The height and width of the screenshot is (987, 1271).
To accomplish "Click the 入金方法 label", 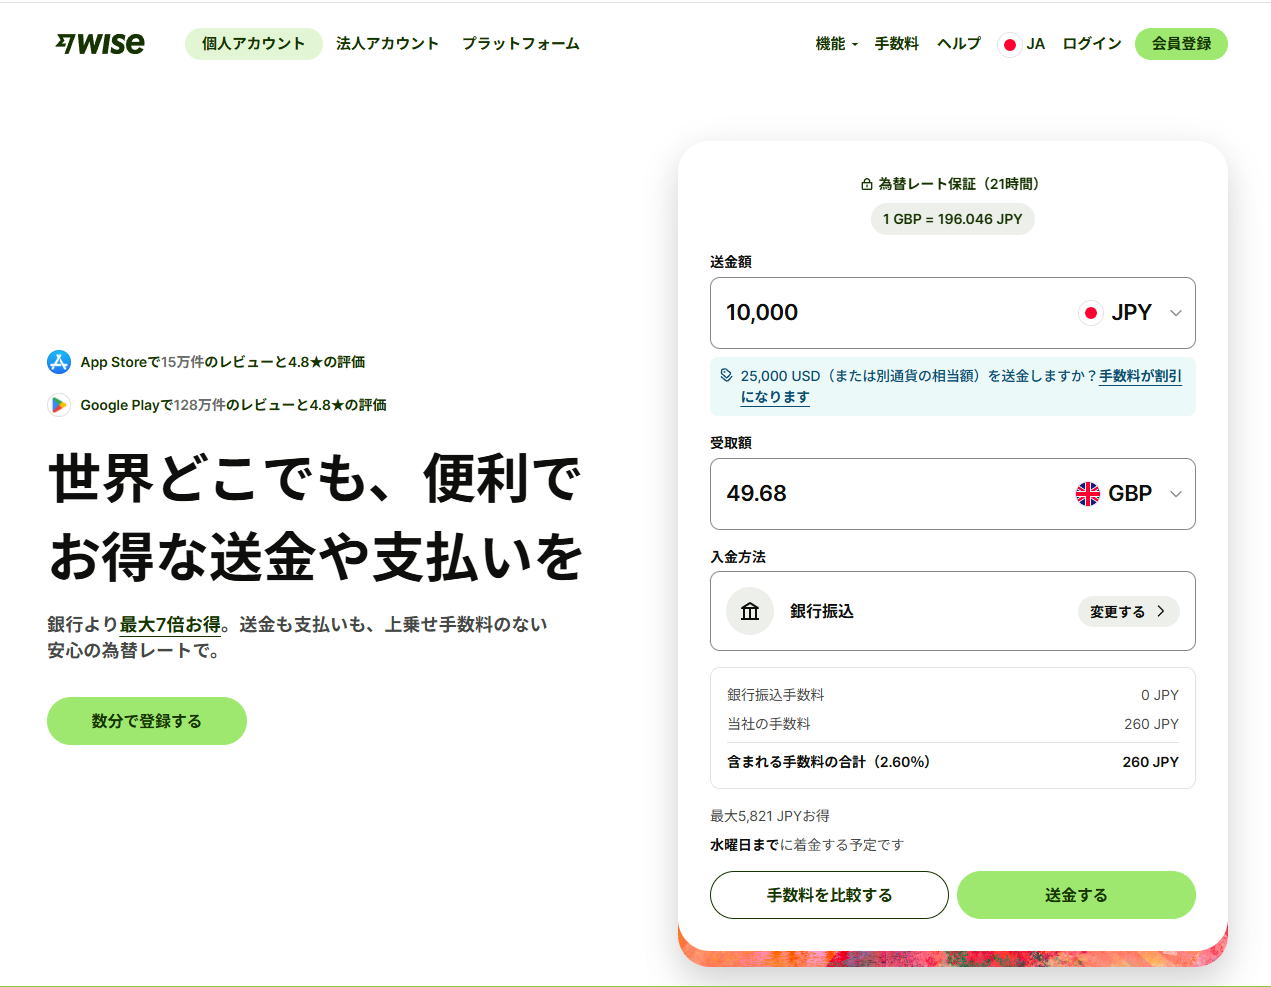I will click(738, 557).
